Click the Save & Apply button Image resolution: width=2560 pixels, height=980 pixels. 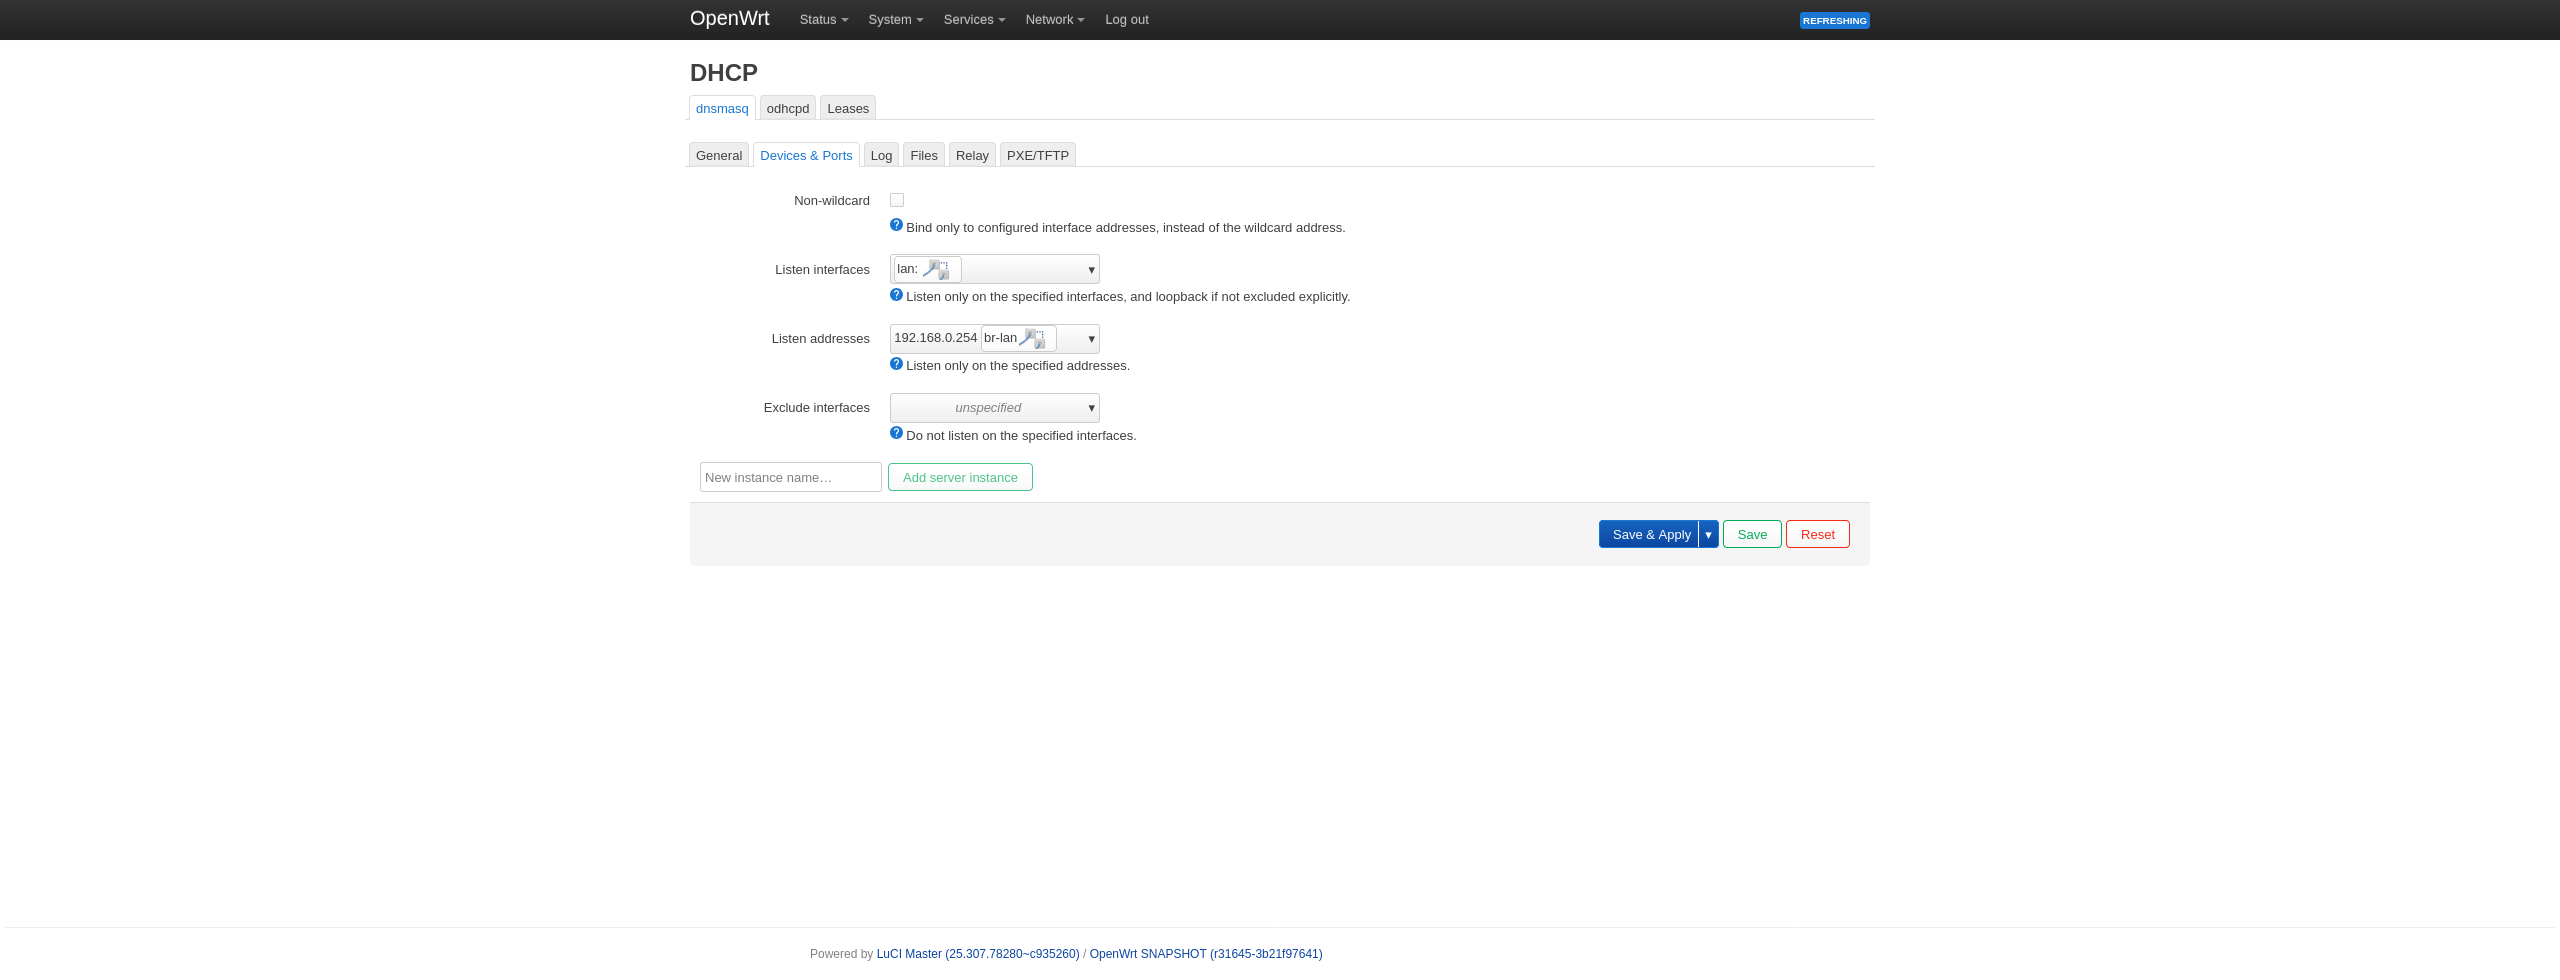pyautogui.click(x=1649, y=534)
